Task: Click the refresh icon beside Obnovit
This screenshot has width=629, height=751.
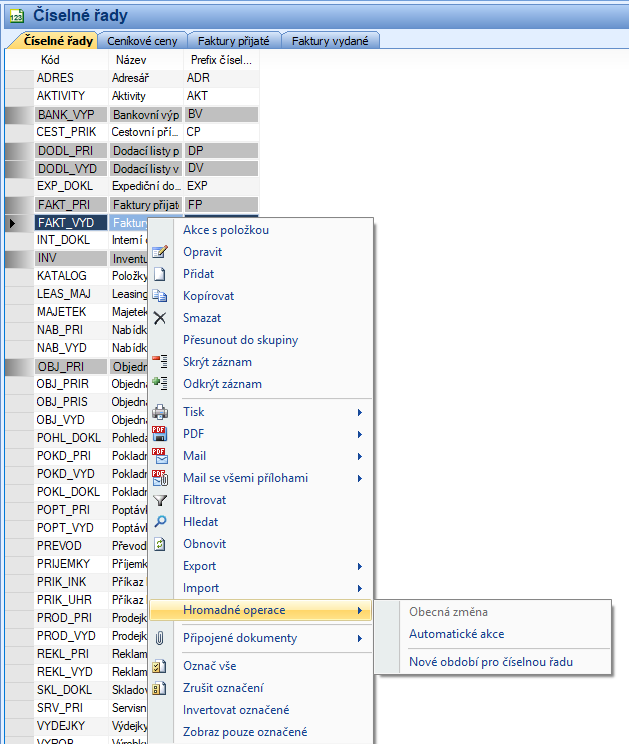Action: pos(159,544)
